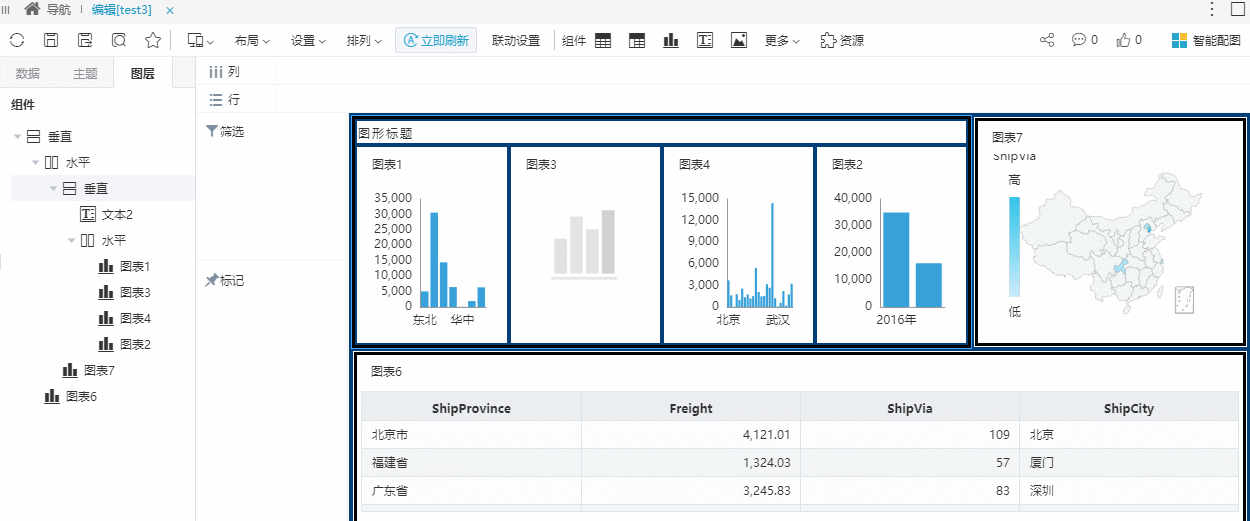Click the refresh icon in the toolbar
This screenshot has width=1250, height=521.
[17, 40]
